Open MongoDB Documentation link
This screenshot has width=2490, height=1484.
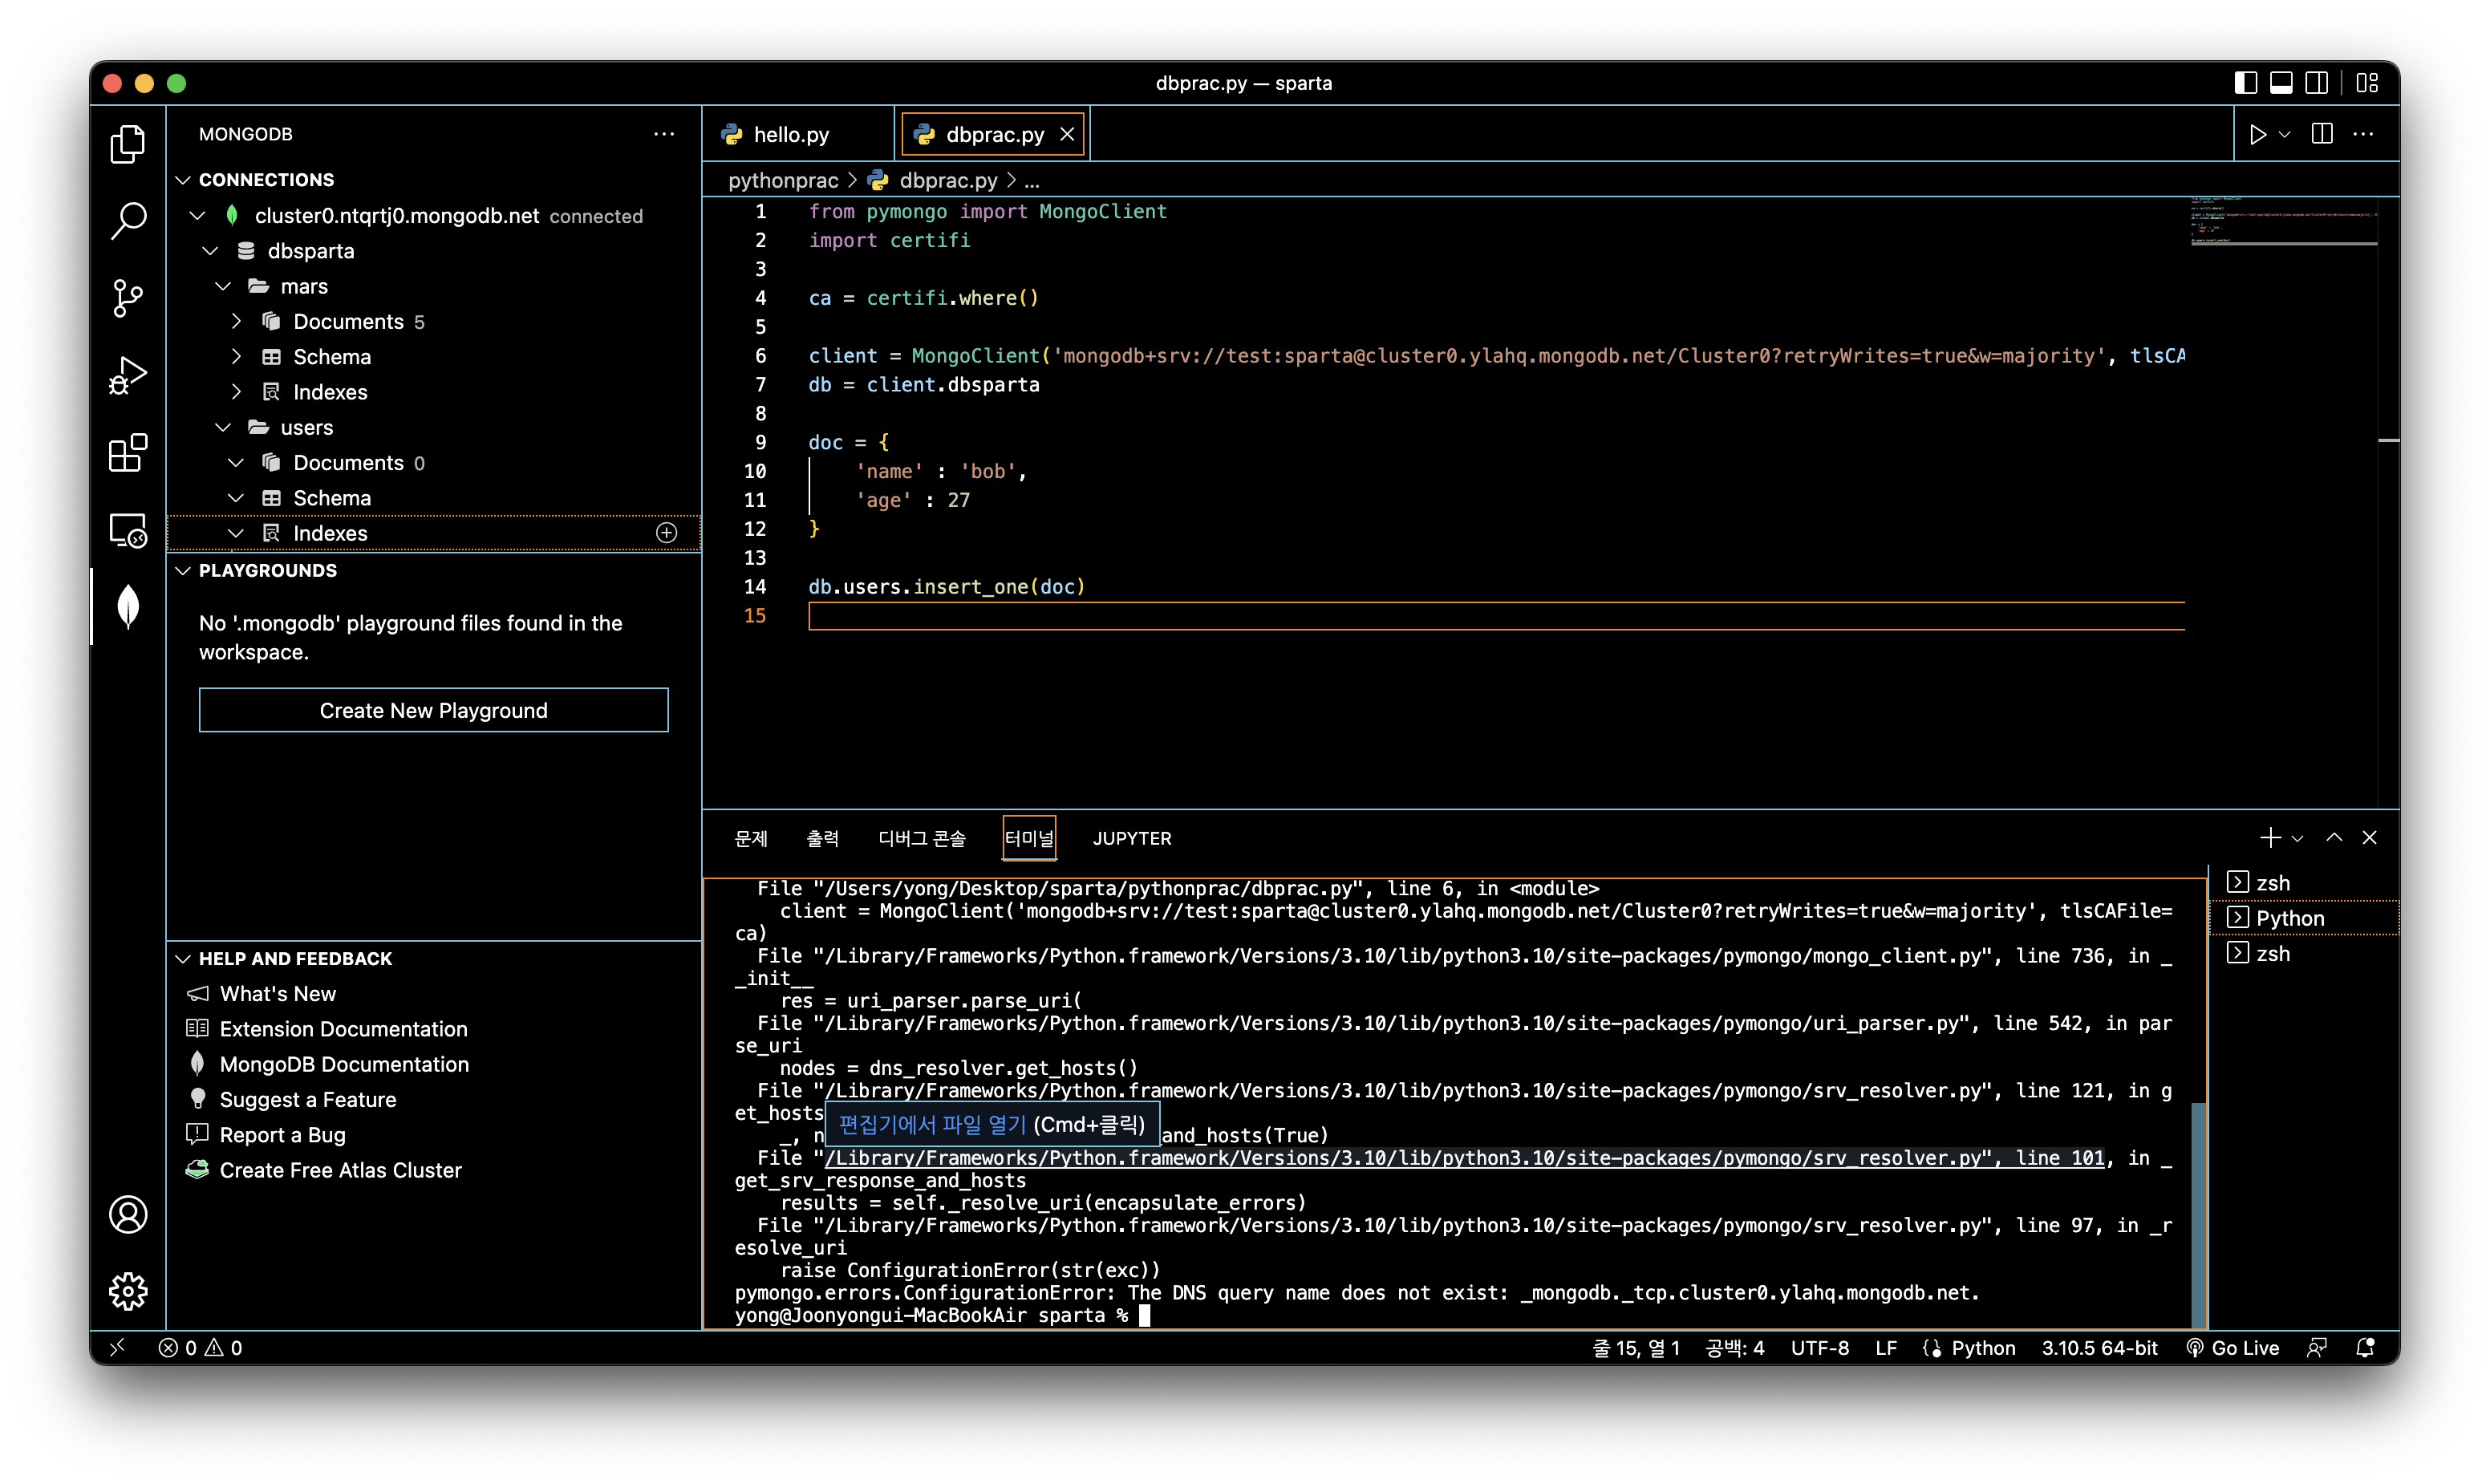pyautogui.click(x=344, y=1064)
